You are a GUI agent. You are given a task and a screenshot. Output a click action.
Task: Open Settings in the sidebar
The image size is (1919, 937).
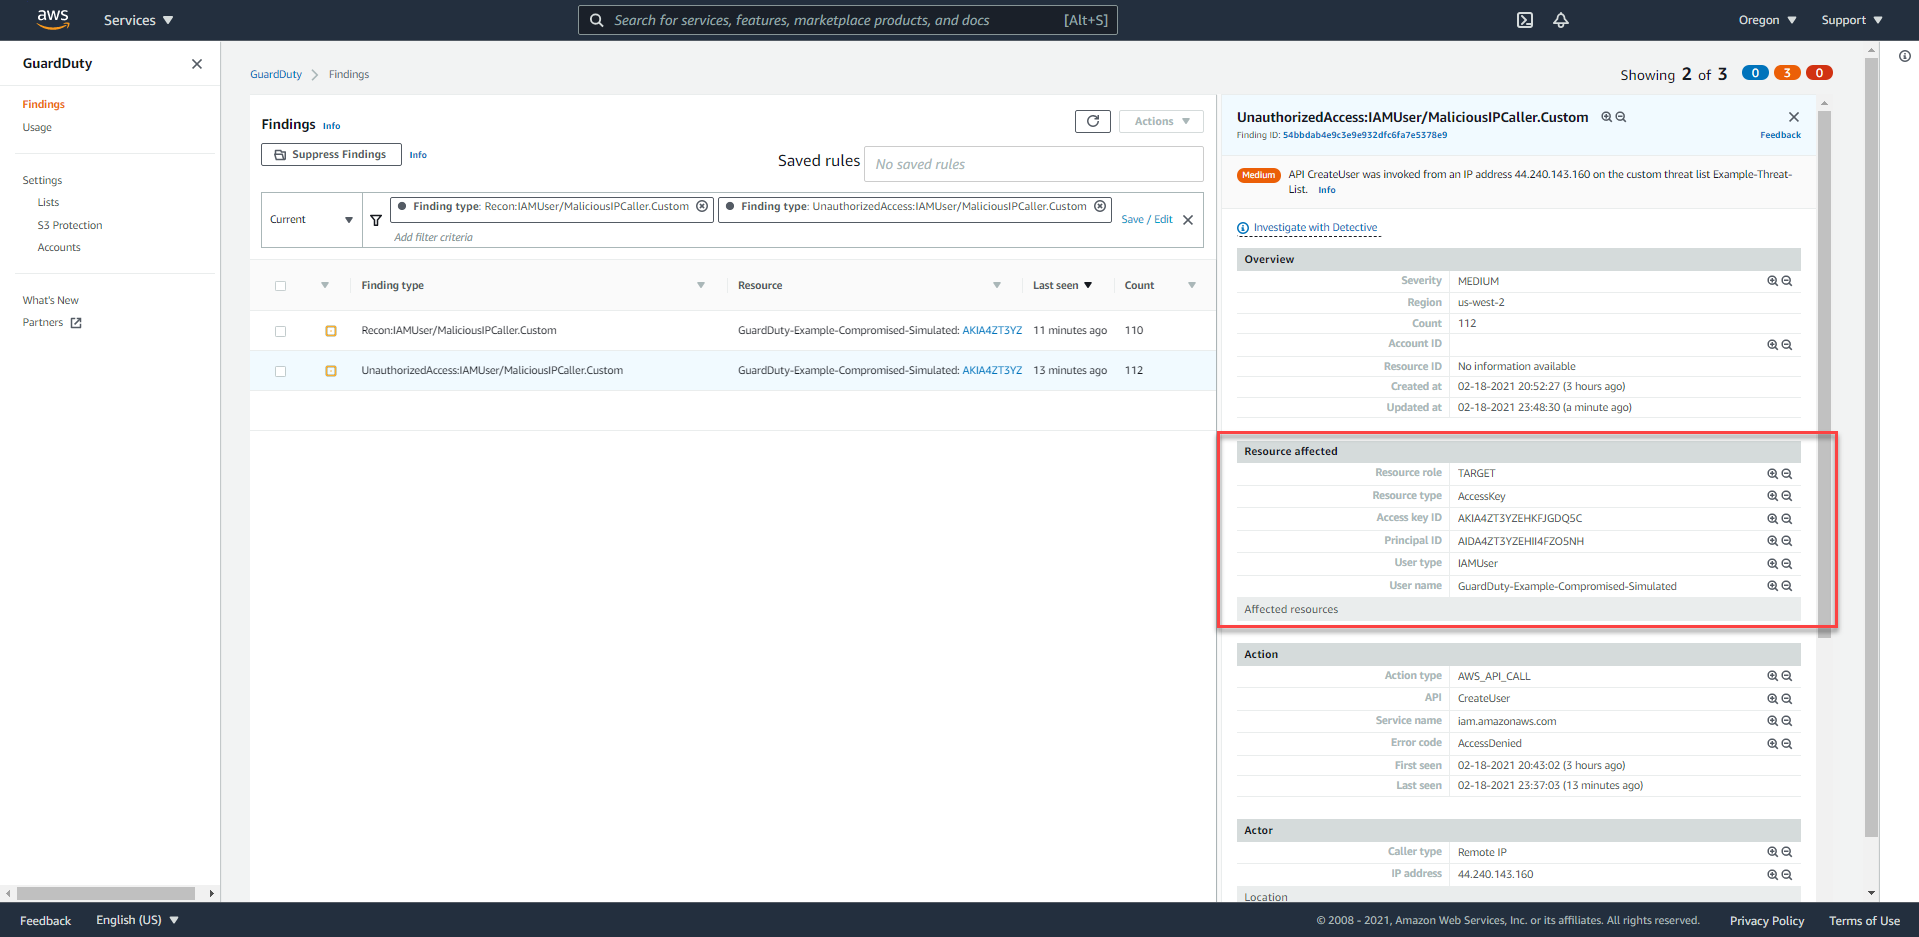(42, 180)
